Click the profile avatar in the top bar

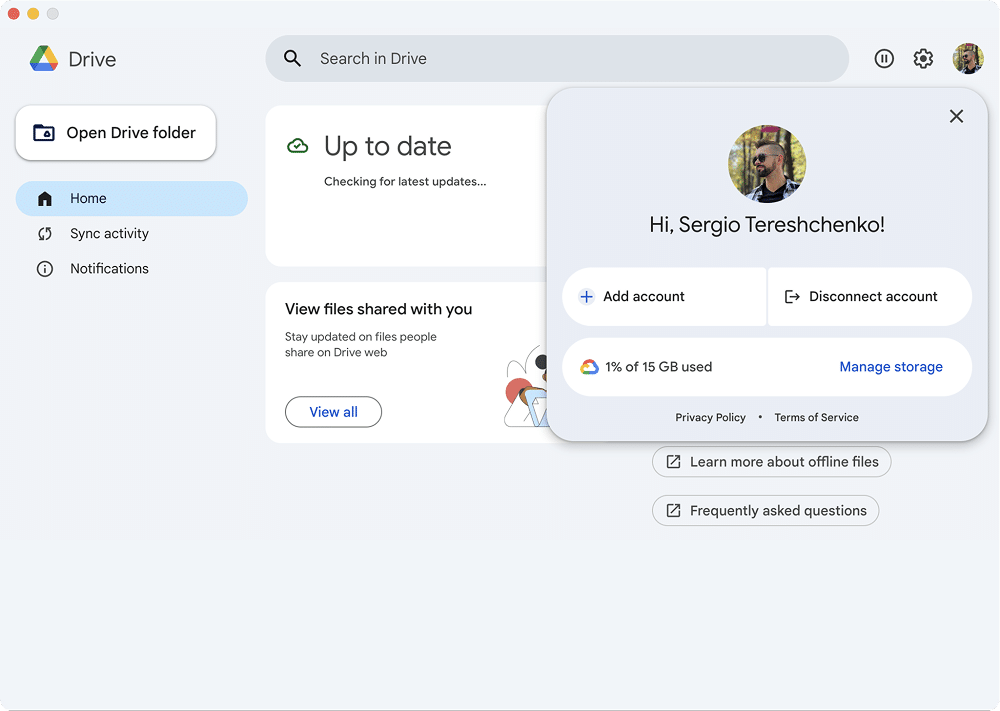pos(968,59)
